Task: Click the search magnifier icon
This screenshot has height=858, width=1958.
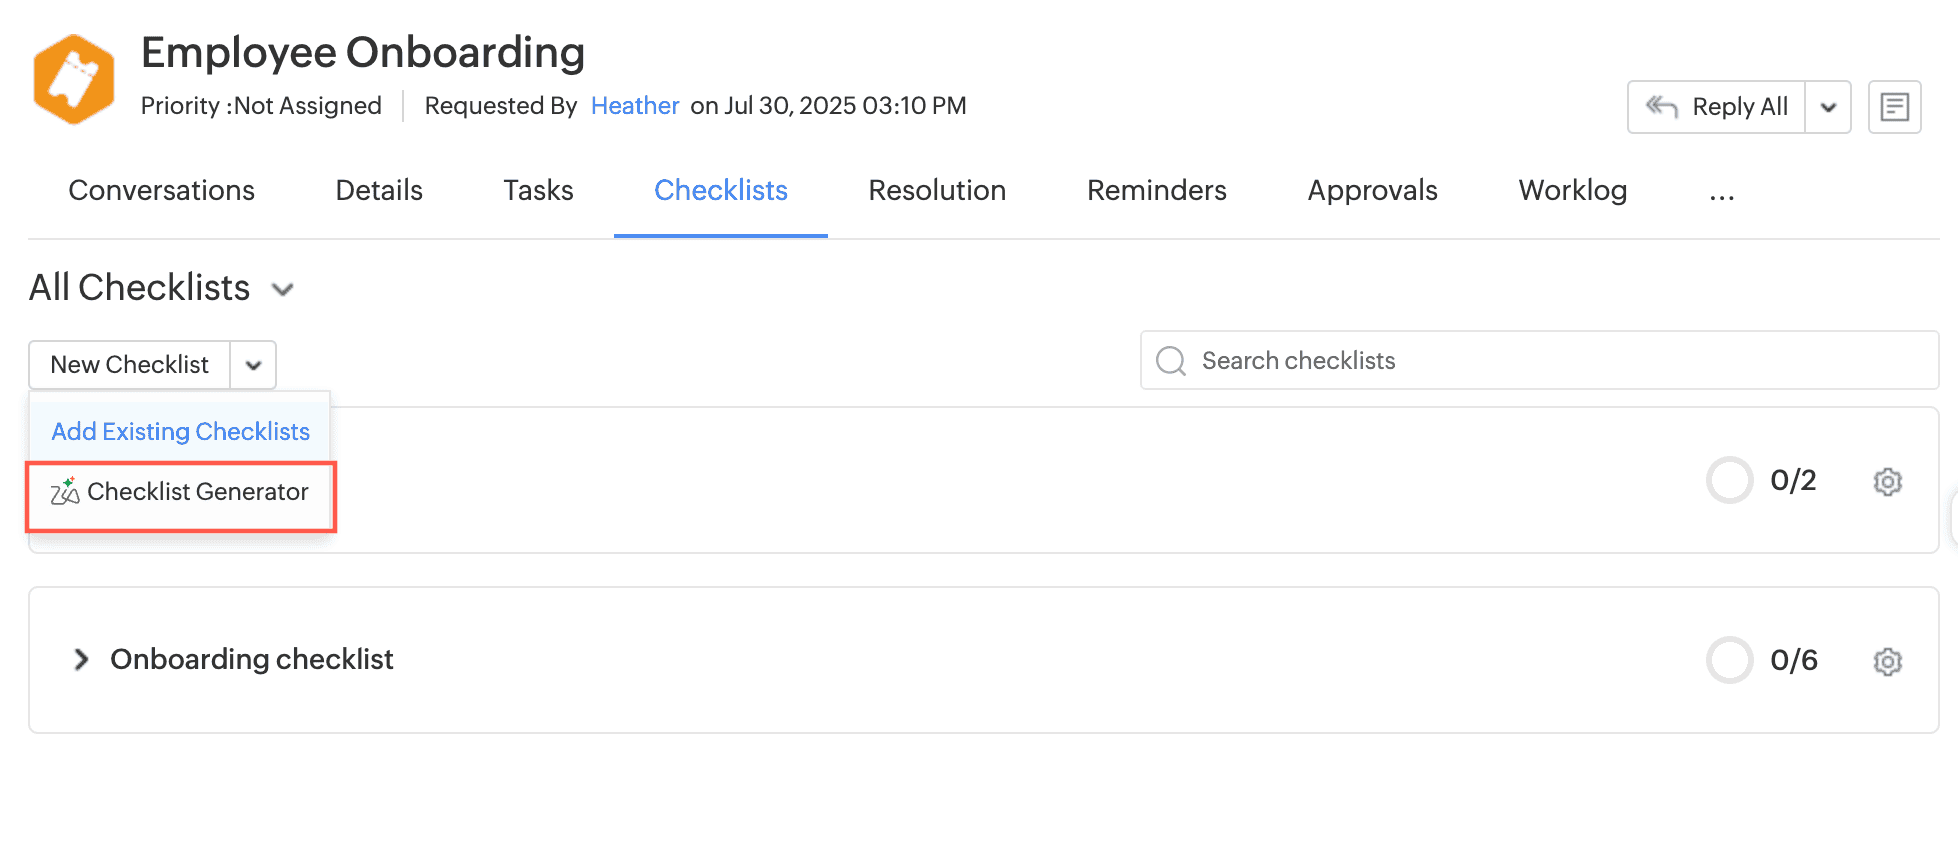Action: point(1170,361)
